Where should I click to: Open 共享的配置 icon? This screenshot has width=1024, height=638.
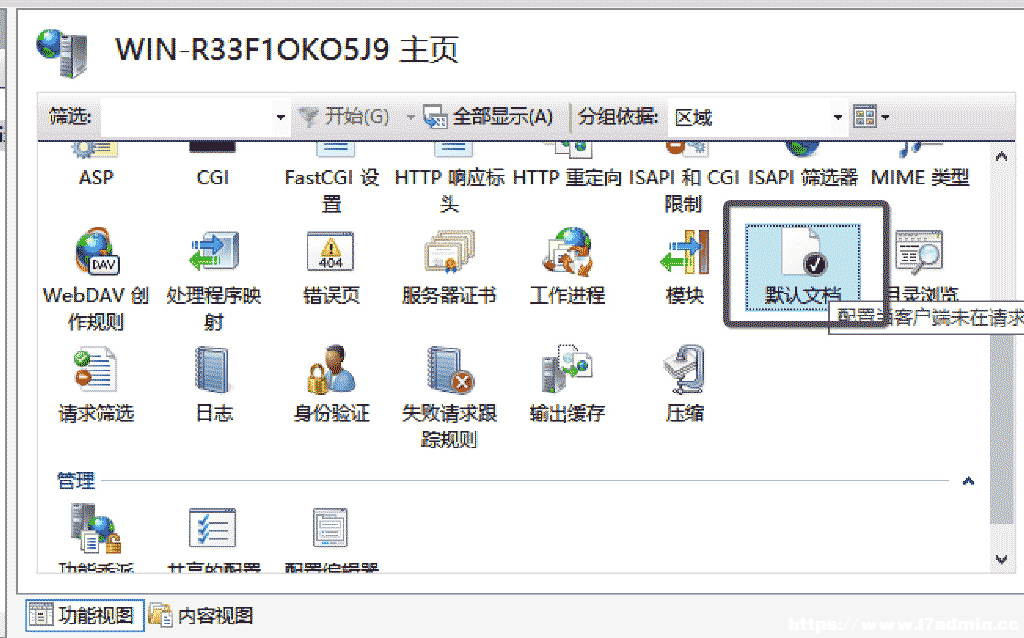(213, 528)
